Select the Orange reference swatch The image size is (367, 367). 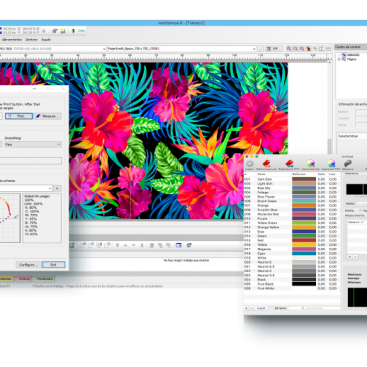(304, 205)
